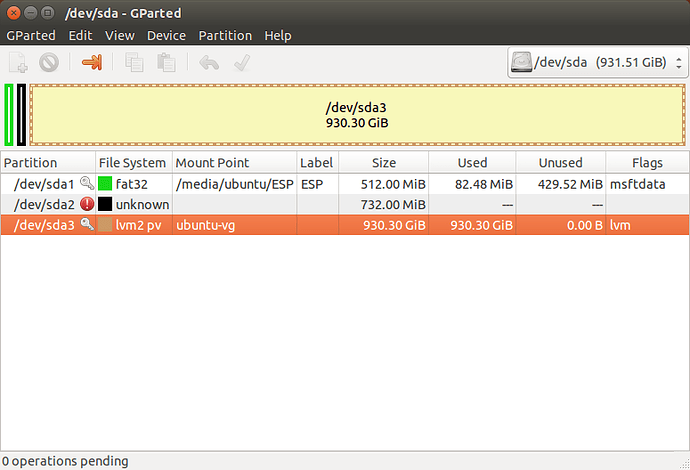The width and height of the screenshot is (690, 470).
Task: Close the GParted window
Action: 14,13
